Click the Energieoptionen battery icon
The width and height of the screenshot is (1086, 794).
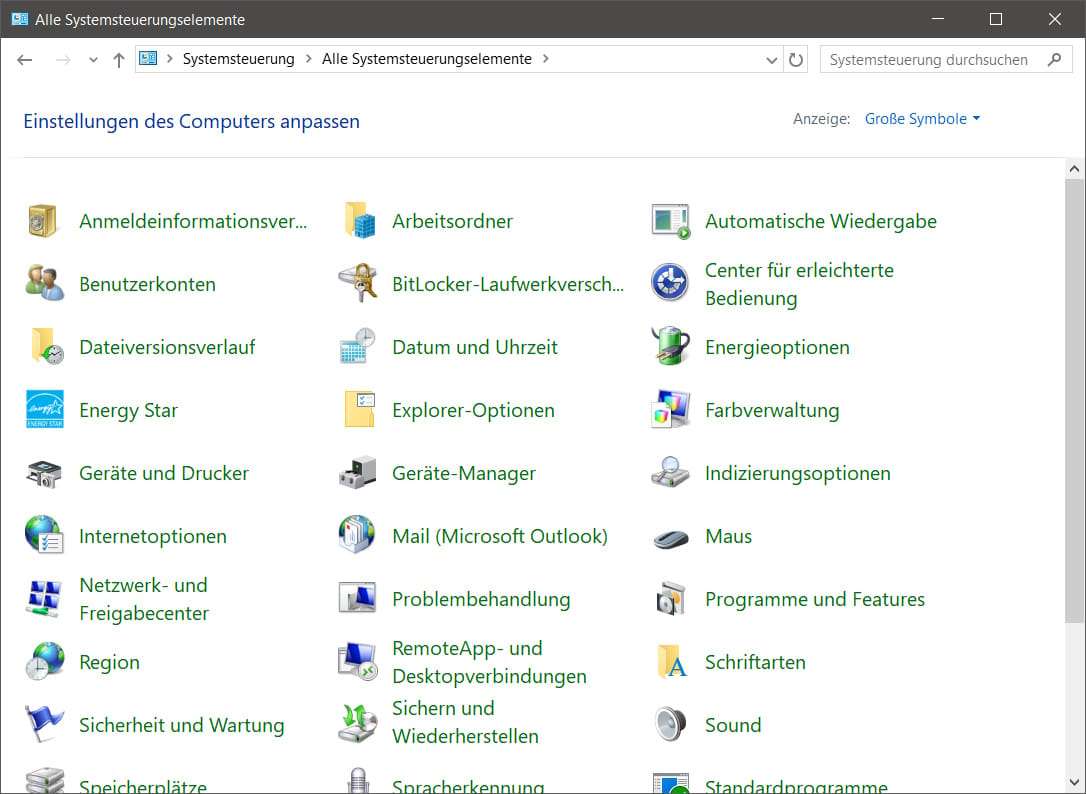tap(670, 347)
